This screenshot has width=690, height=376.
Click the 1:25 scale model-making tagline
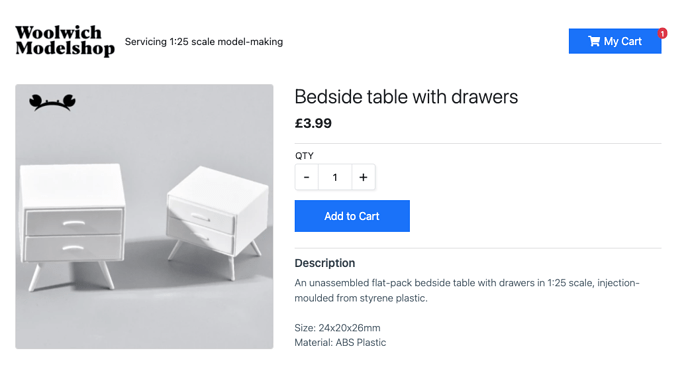[x=204, y=42]
